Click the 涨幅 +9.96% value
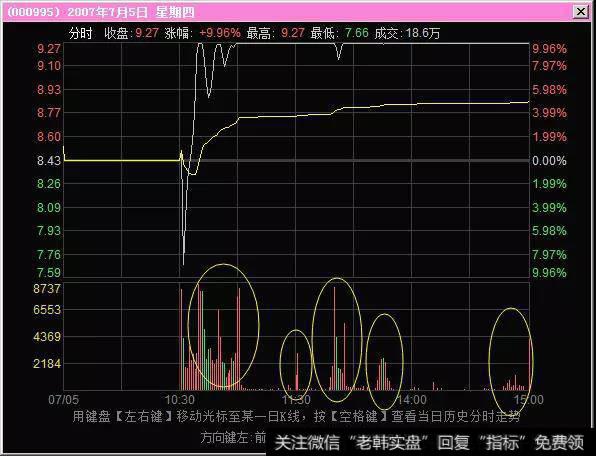This screenshot has height=456, width=596. [x=220, y=33]
